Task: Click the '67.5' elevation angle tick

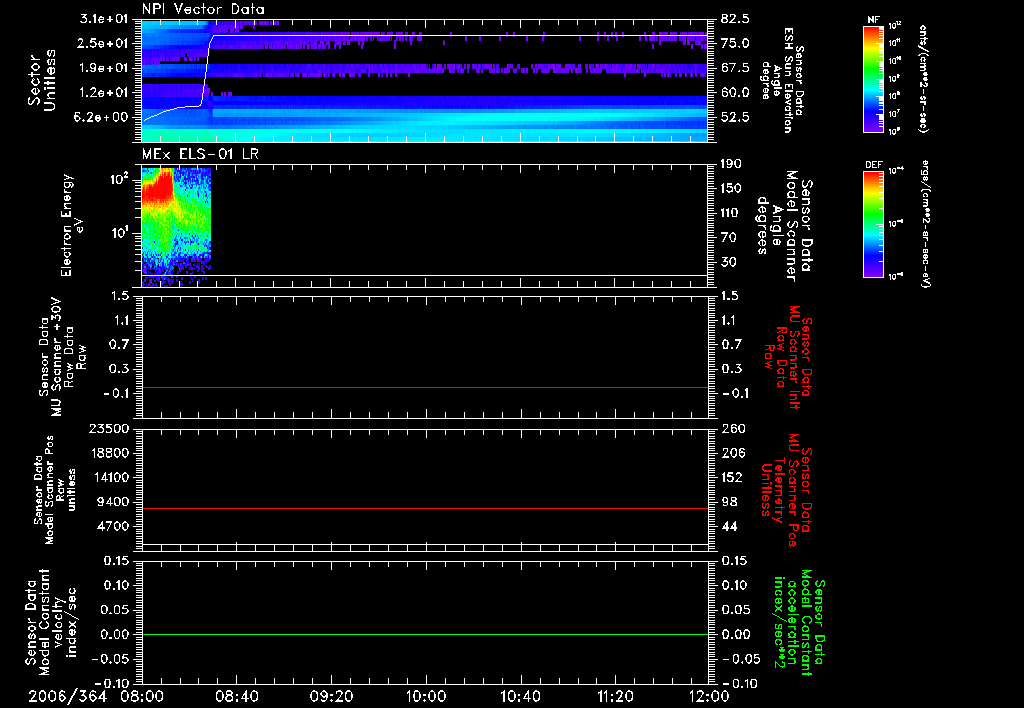Action: [x=735, y=68]
